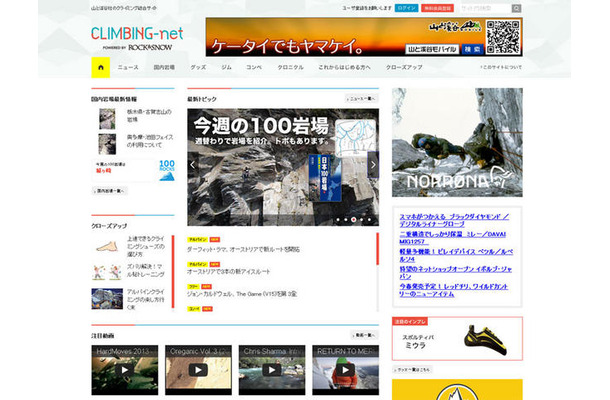The width and height of the screenshot is (610, 400).
Task: Open the ニュース navigation menu item
Action: 128,67
